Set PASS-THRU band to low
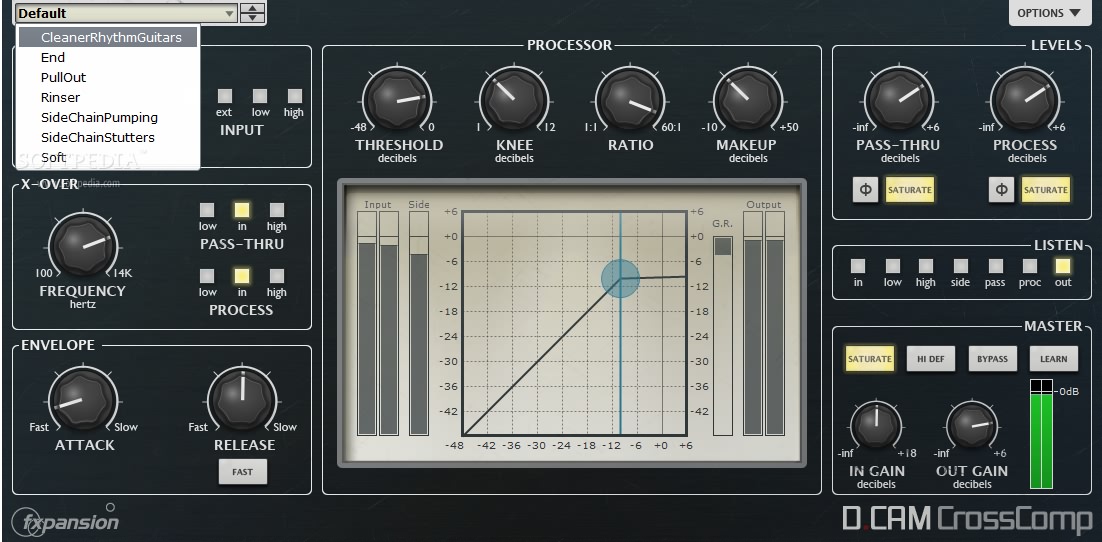 207,209
